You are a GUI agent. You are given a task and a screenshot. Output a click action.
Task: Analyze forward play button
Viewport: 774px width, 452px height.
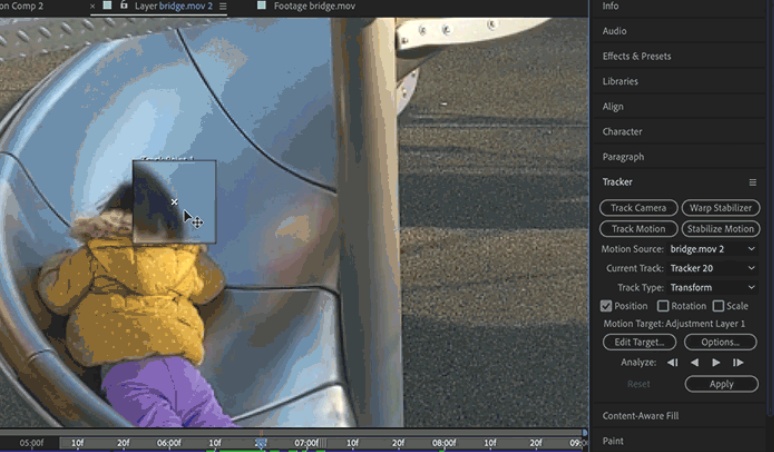pos(716,363)
